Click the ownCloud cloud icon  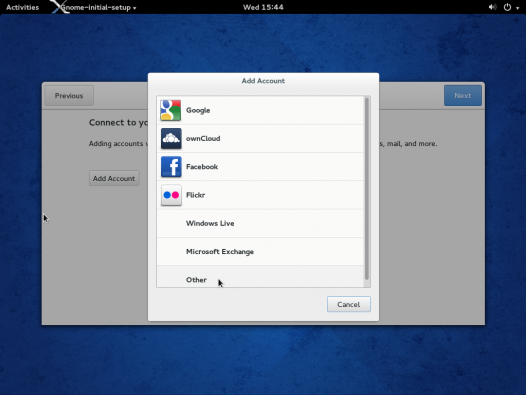pos(171,138)
